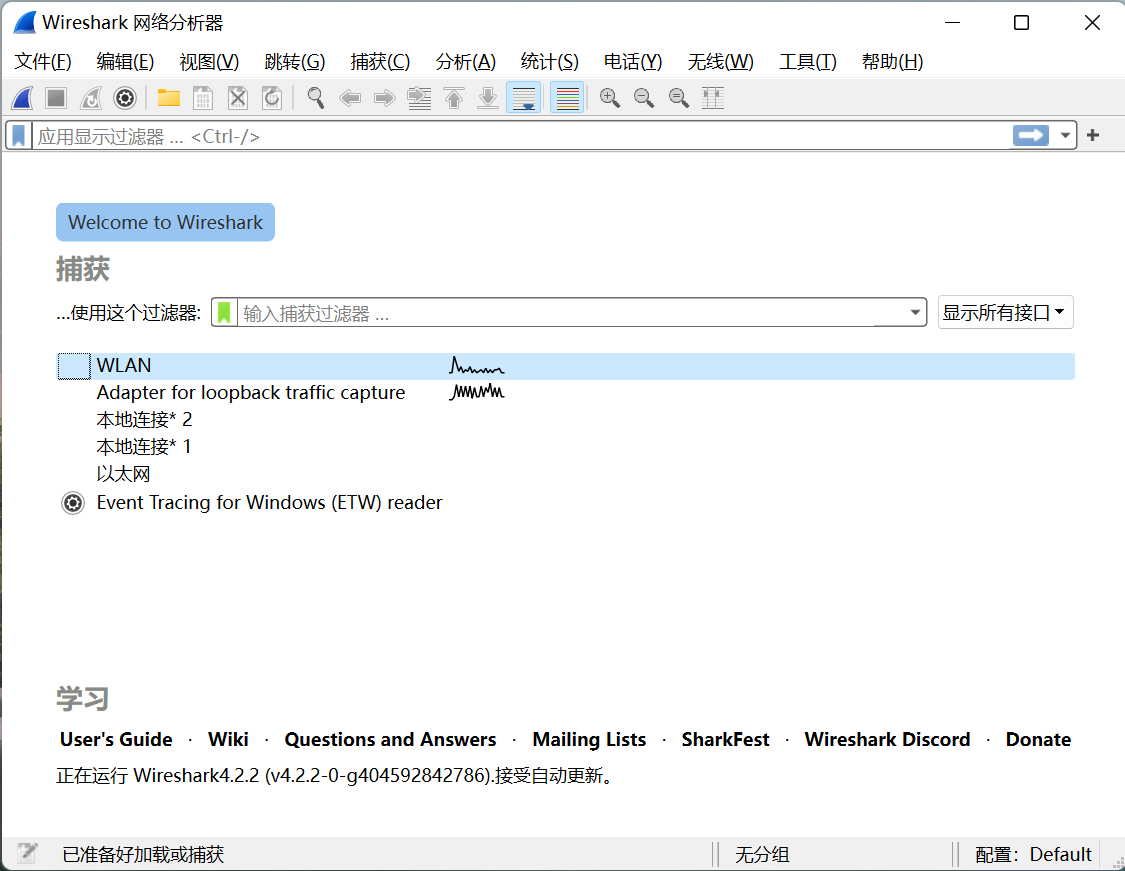Open 电话(Y) menu
This screenshot has height=871, width=1125.
coord(633,62)
